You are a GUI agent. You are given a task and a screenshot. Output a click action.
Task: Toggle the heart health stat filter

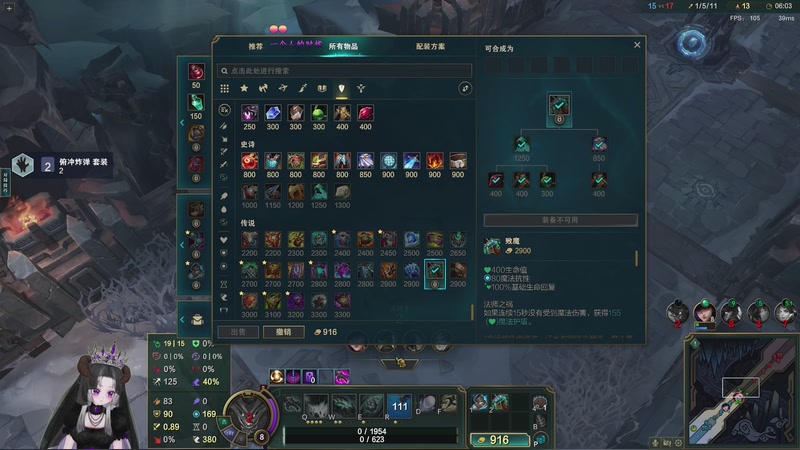point(223,240)
